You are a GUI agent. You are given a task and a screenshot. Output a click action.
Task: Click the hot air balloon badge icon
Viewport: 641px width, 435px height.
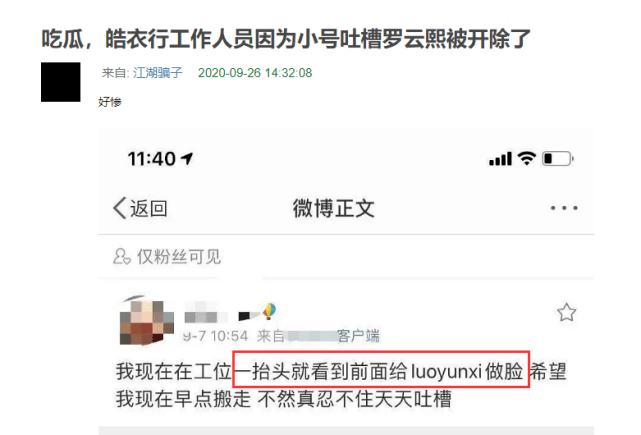tap(269, 311)
